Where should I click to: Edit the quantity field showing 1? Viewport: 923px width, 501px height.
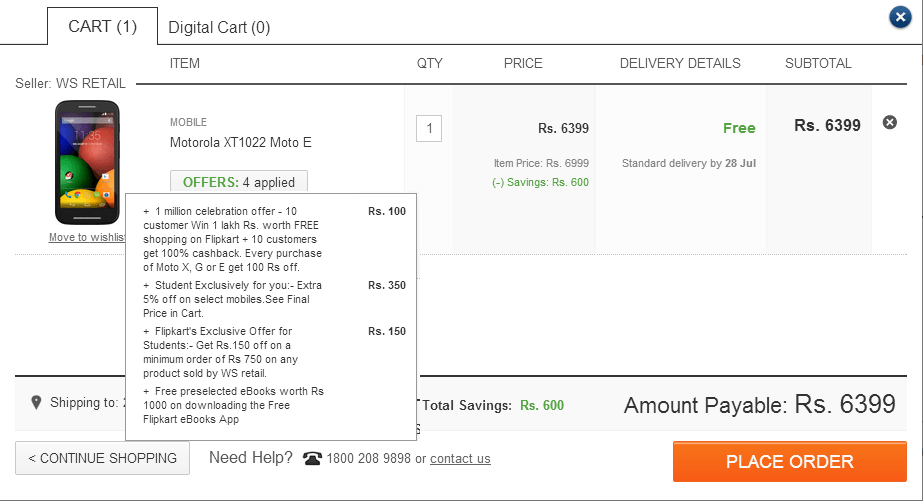[x=429, y=128]
